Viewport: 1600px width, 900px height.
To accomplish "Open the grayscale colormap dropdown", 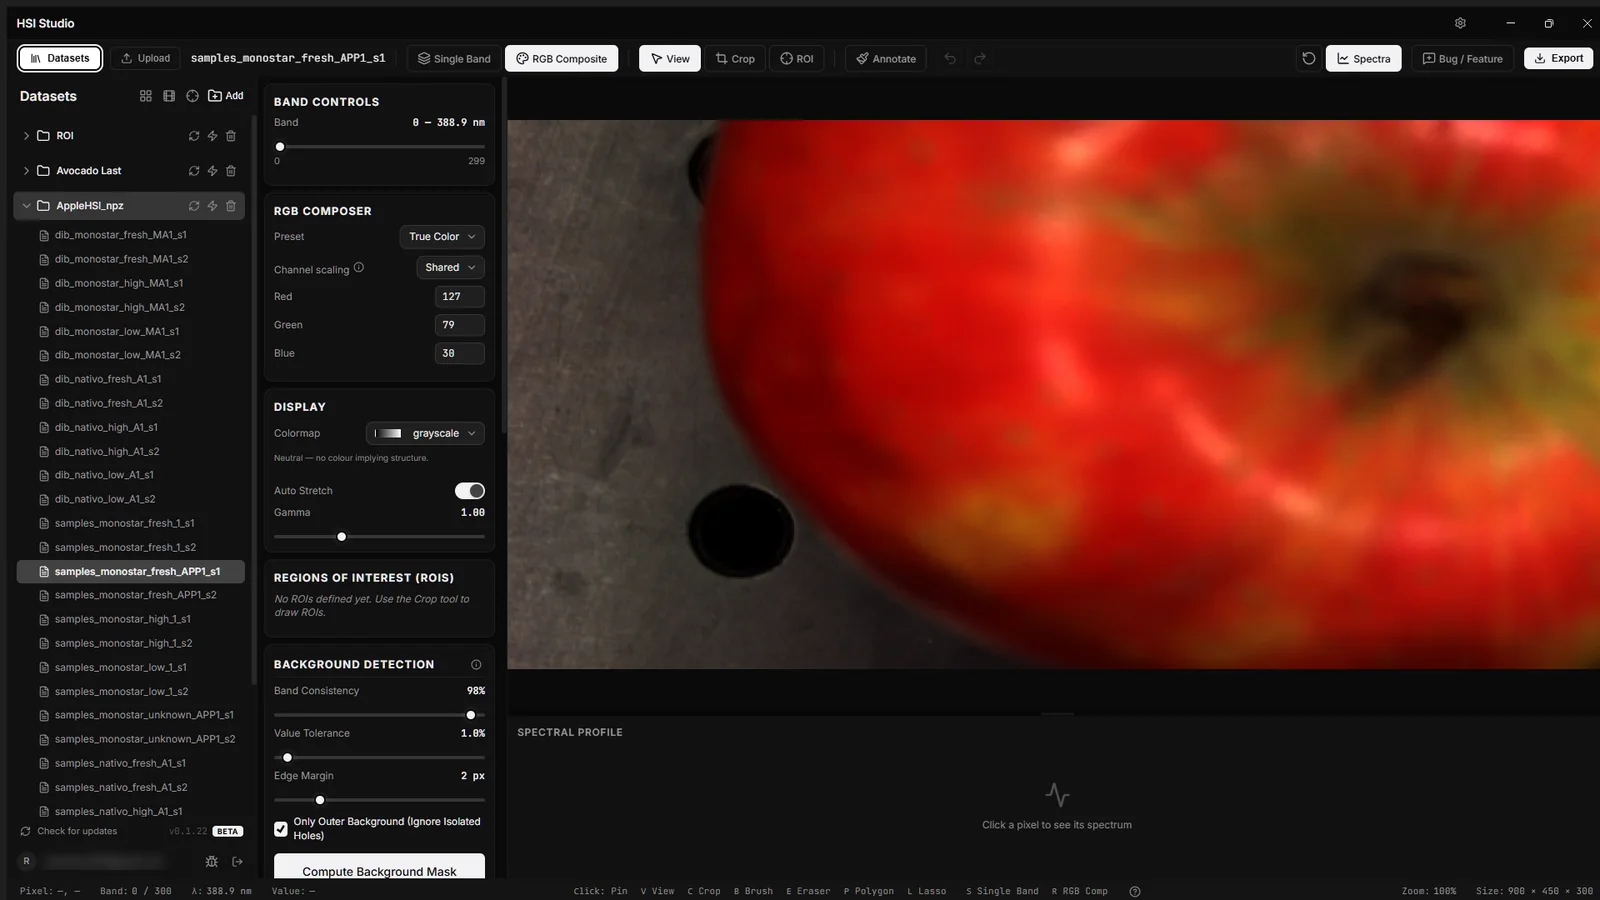I will pyautogui.click(x=425, y=434).
